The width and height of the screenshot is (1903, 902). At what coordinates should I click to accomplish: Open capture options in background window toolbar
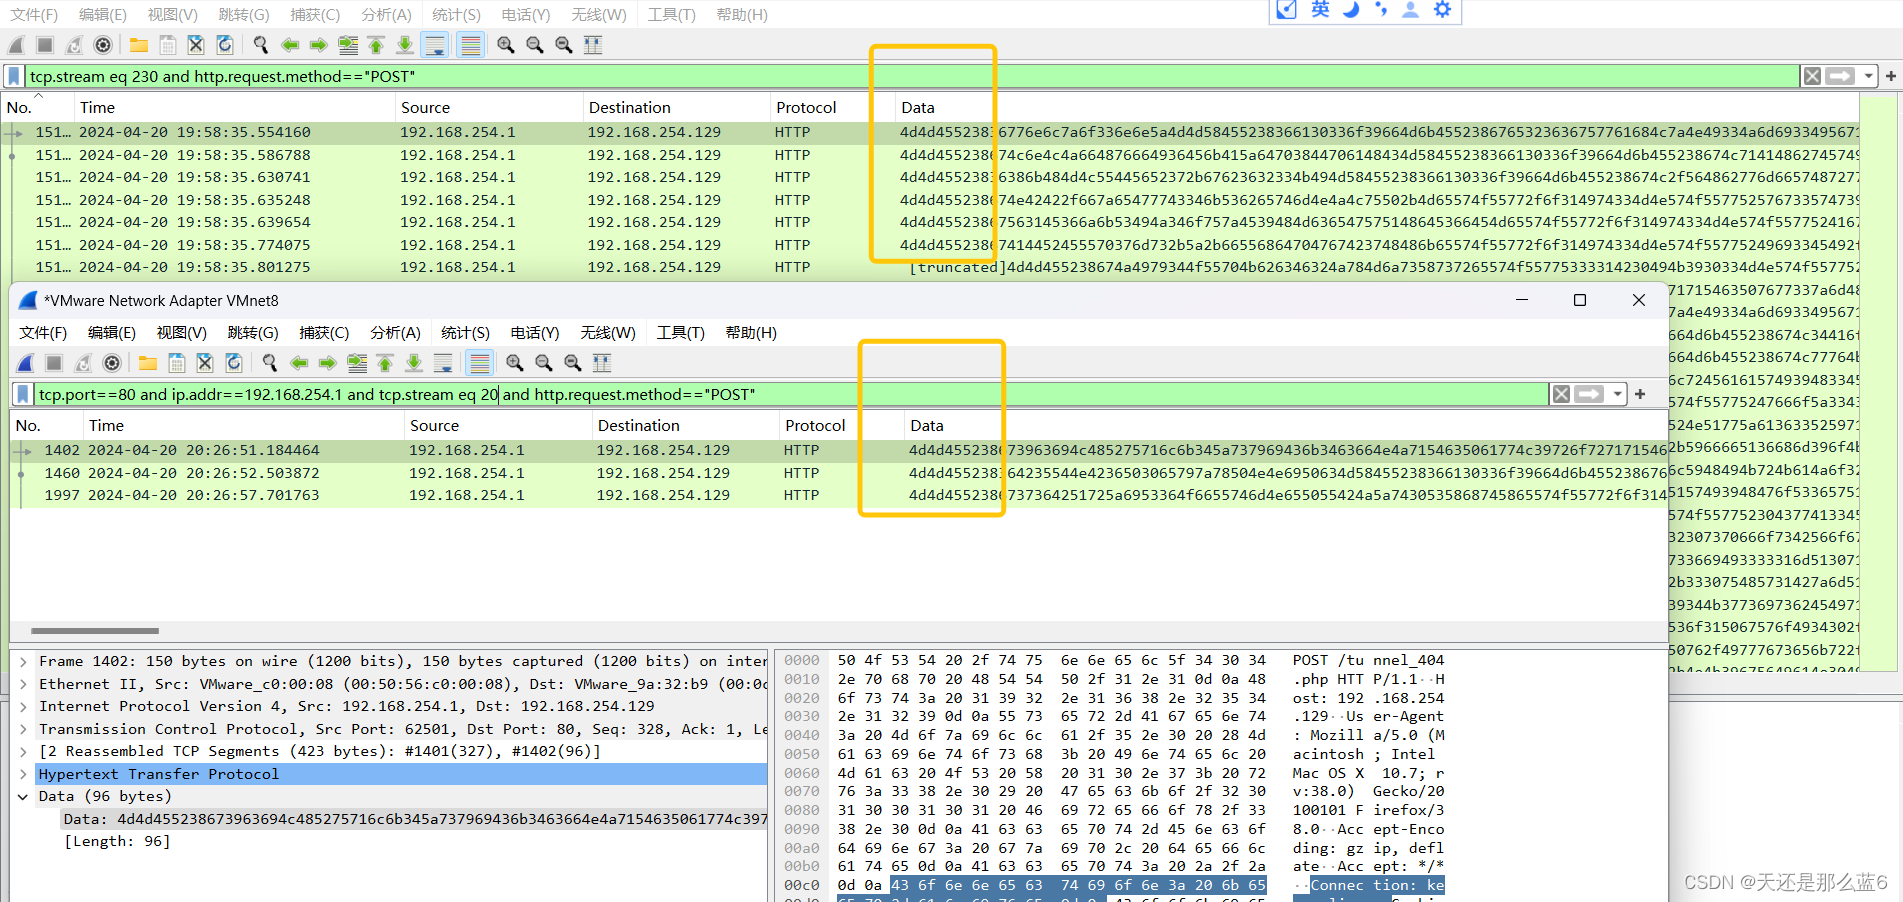(x=103, y=45)
